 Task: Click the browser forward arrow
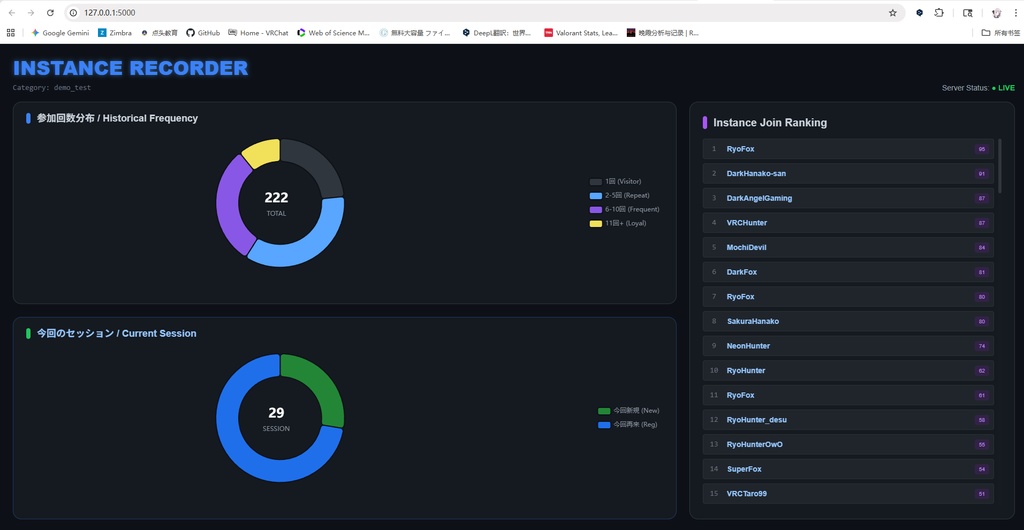click(31, 12)
